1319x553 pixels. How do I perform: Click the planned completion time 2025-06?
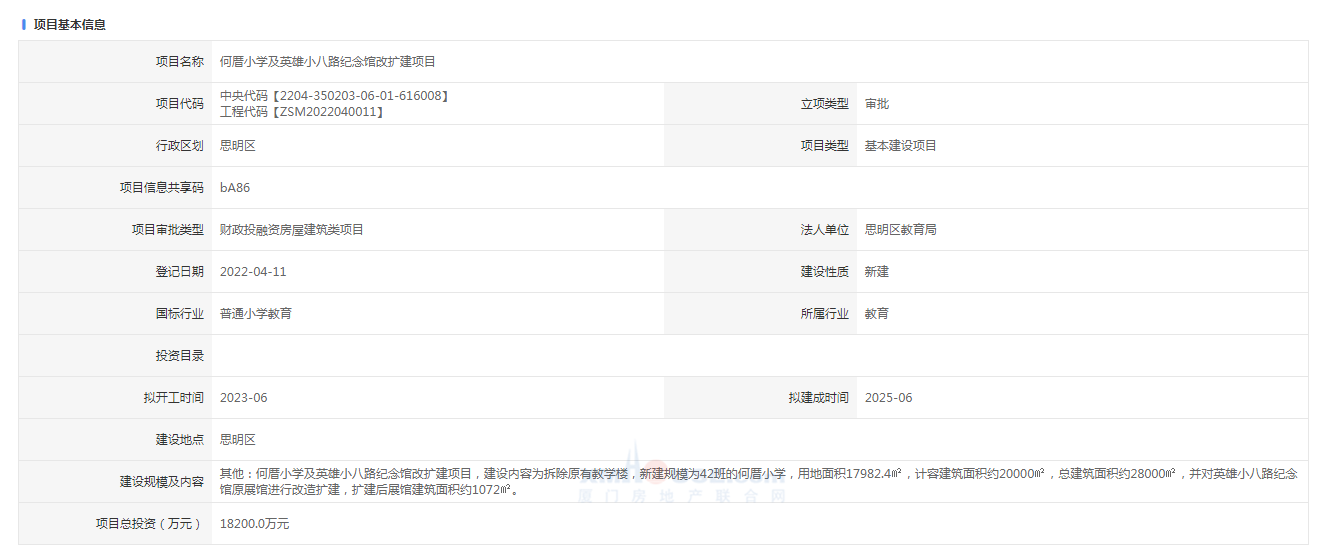(888, 398)
